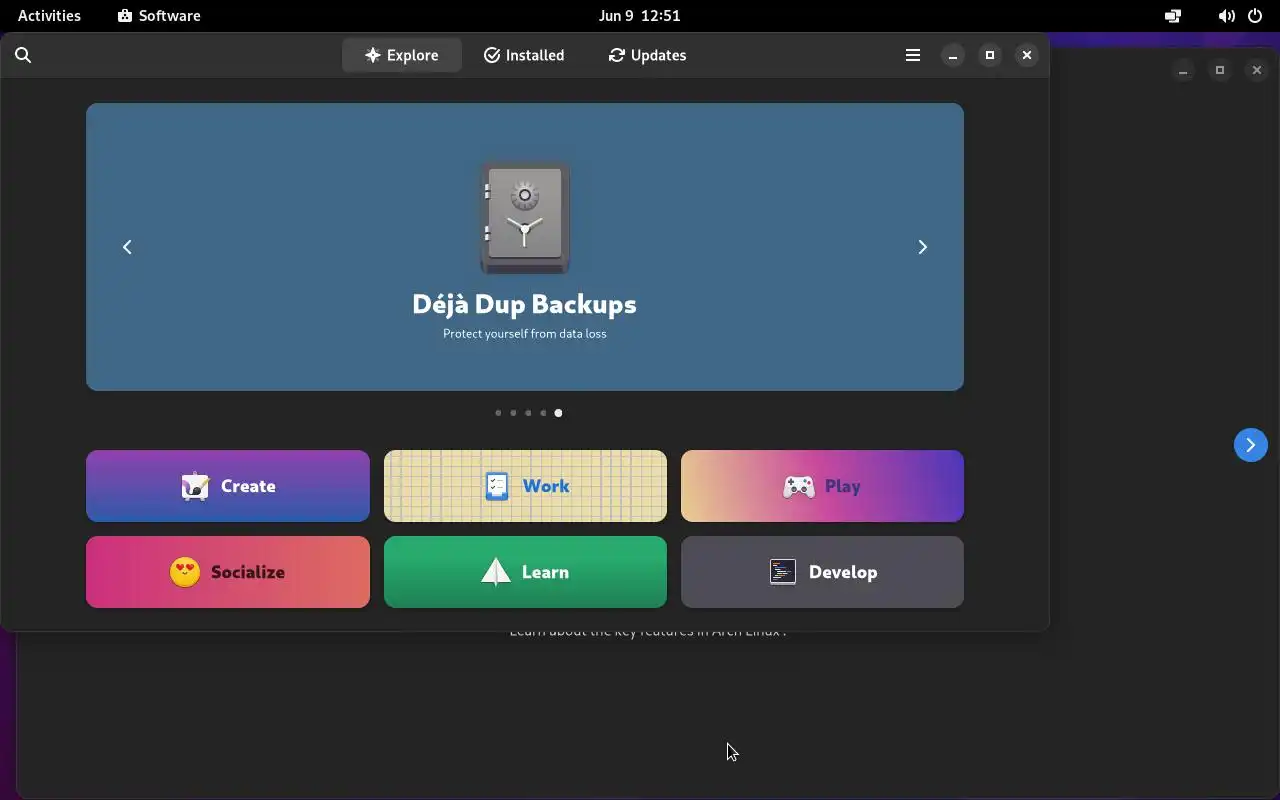Open Déjà Dup Backups featured title
Image resolution: width=1280 pixels, height=800 pixels.
525,304
